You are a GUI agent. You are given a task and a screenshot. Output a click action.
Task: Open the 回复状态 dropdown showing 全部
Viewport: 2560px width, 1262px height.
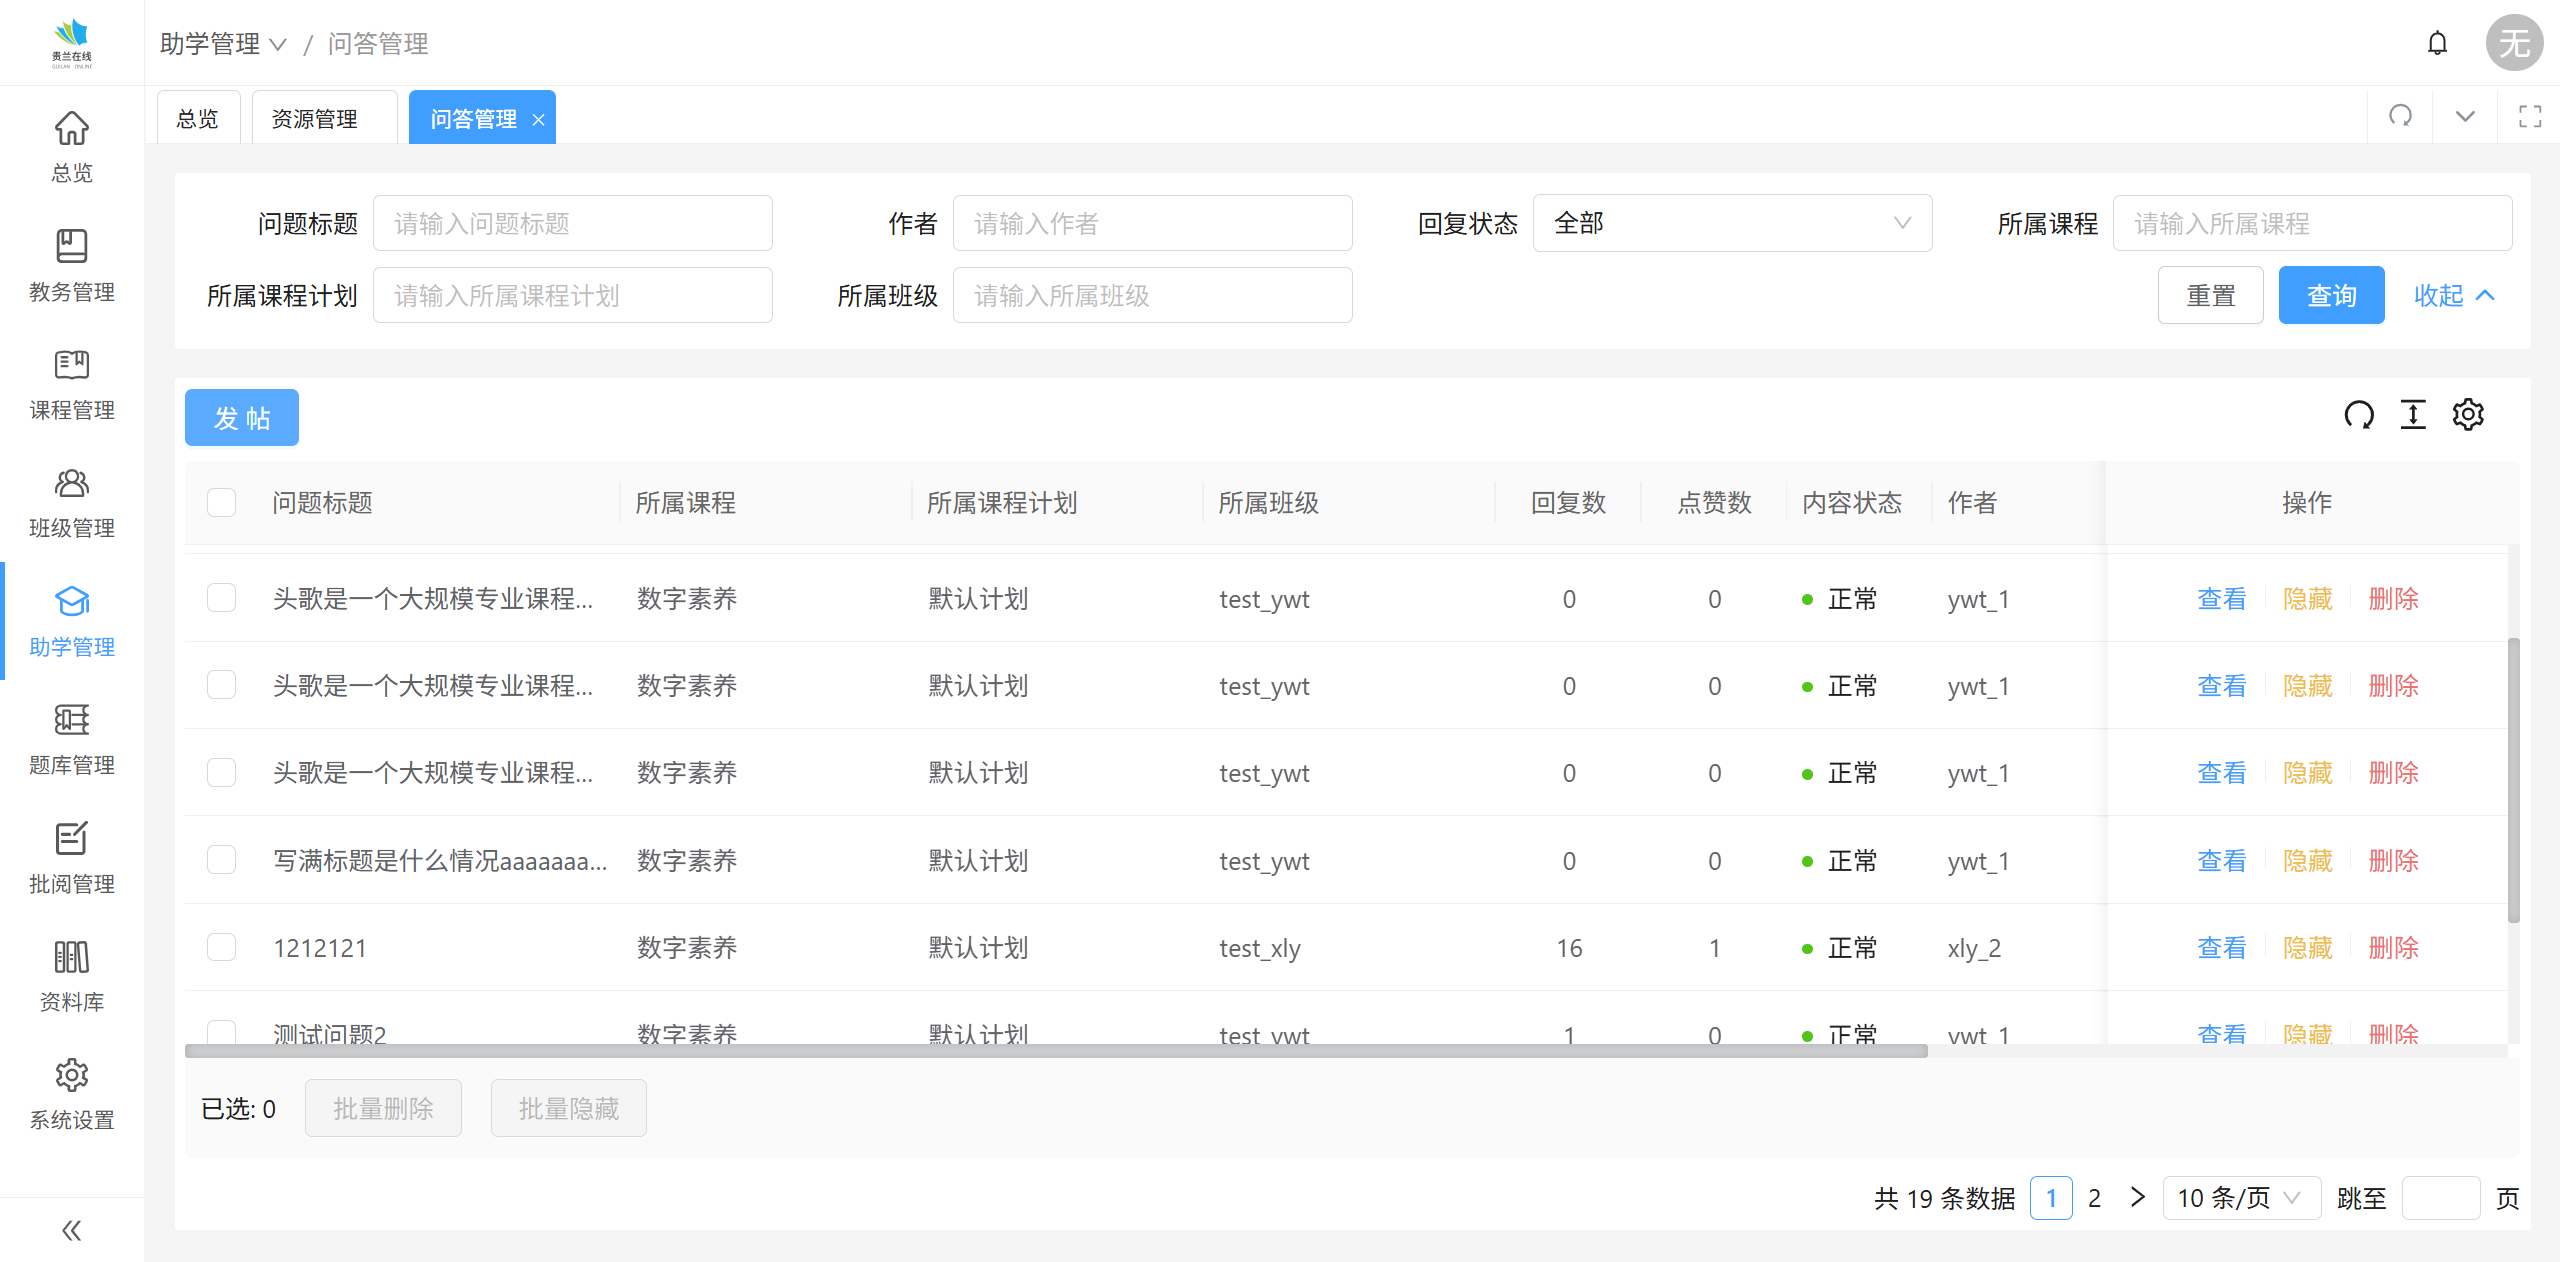point(1731,223)
